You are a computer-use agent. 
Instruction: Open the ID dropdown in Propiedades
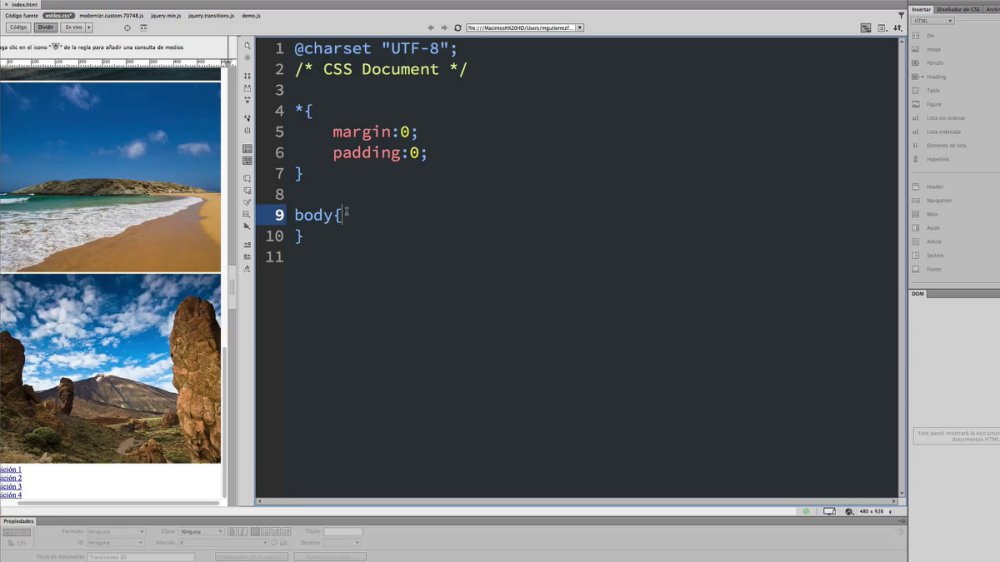coord(115,543)
